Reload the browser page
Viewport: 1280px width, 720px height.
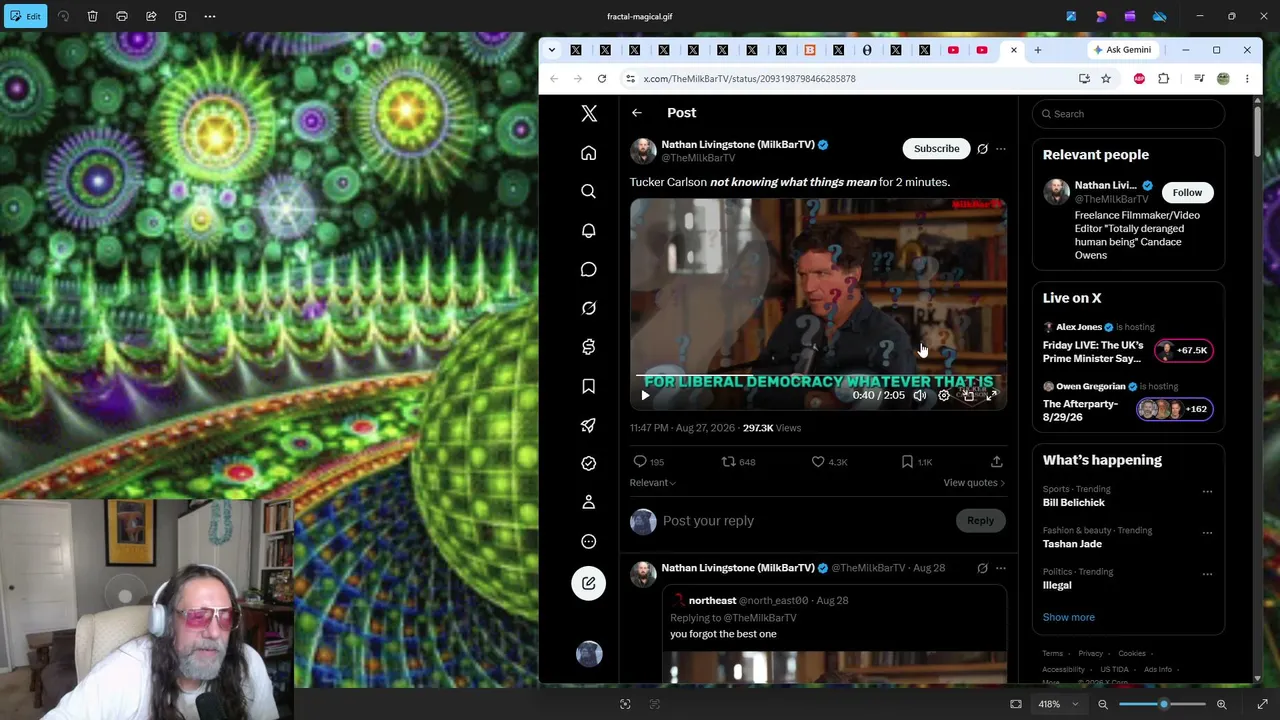[602, 78]
